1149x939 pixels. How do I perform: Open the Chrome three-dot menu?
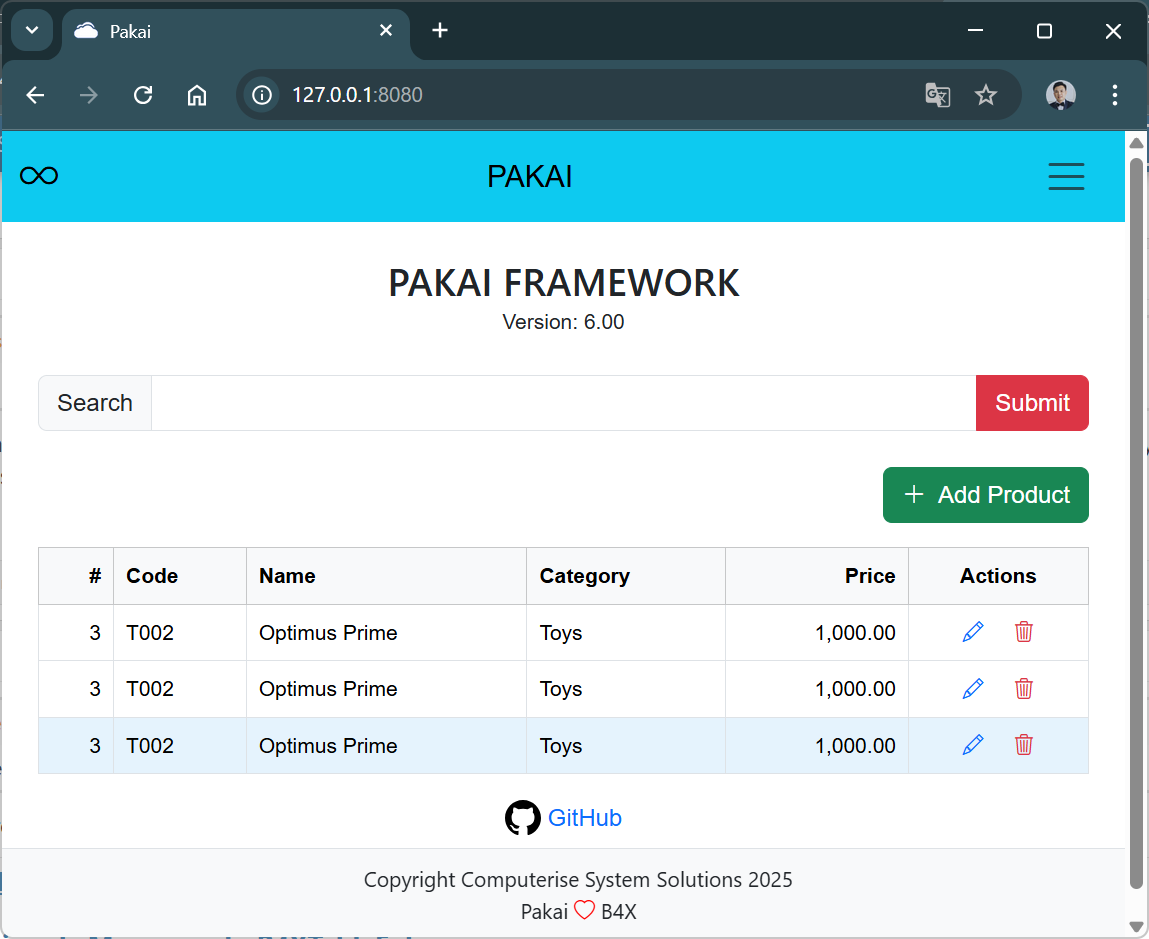pos(1115,95)
